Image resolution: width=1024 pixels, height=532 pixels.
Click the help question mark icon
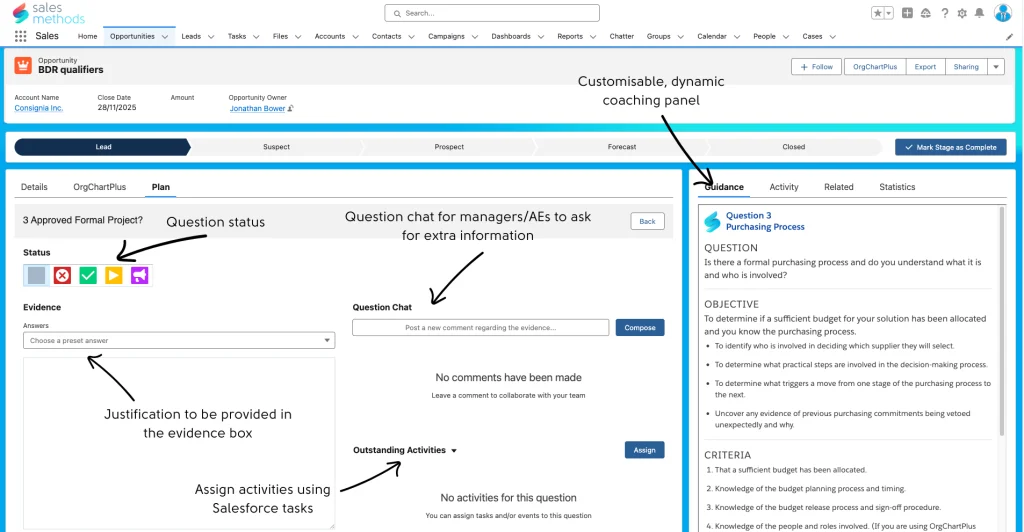(944, 13)
